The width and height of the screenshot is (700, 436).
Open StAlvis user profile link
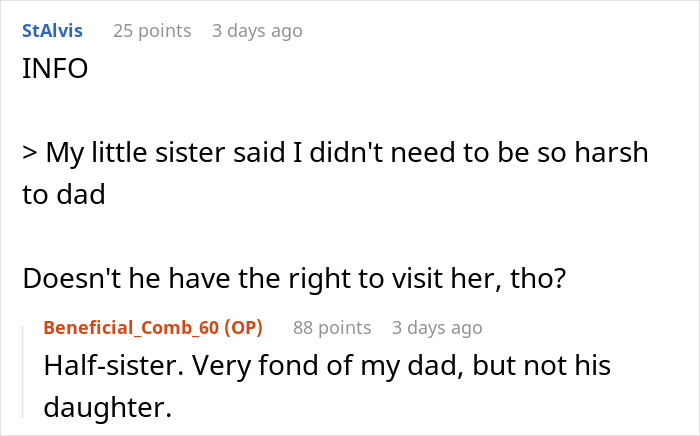click(52, 31)
